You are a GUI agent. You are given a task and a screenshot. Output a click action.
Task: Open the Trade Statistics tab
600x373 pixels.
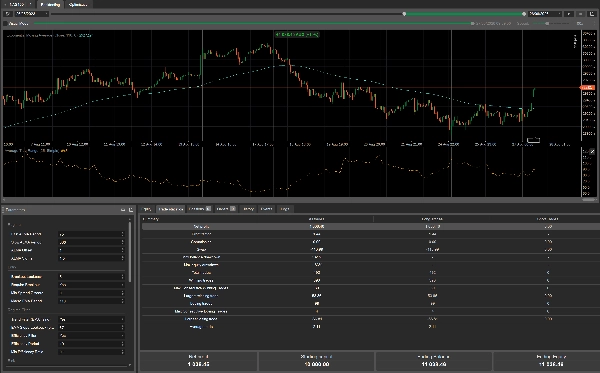click(x=171, y=209)
